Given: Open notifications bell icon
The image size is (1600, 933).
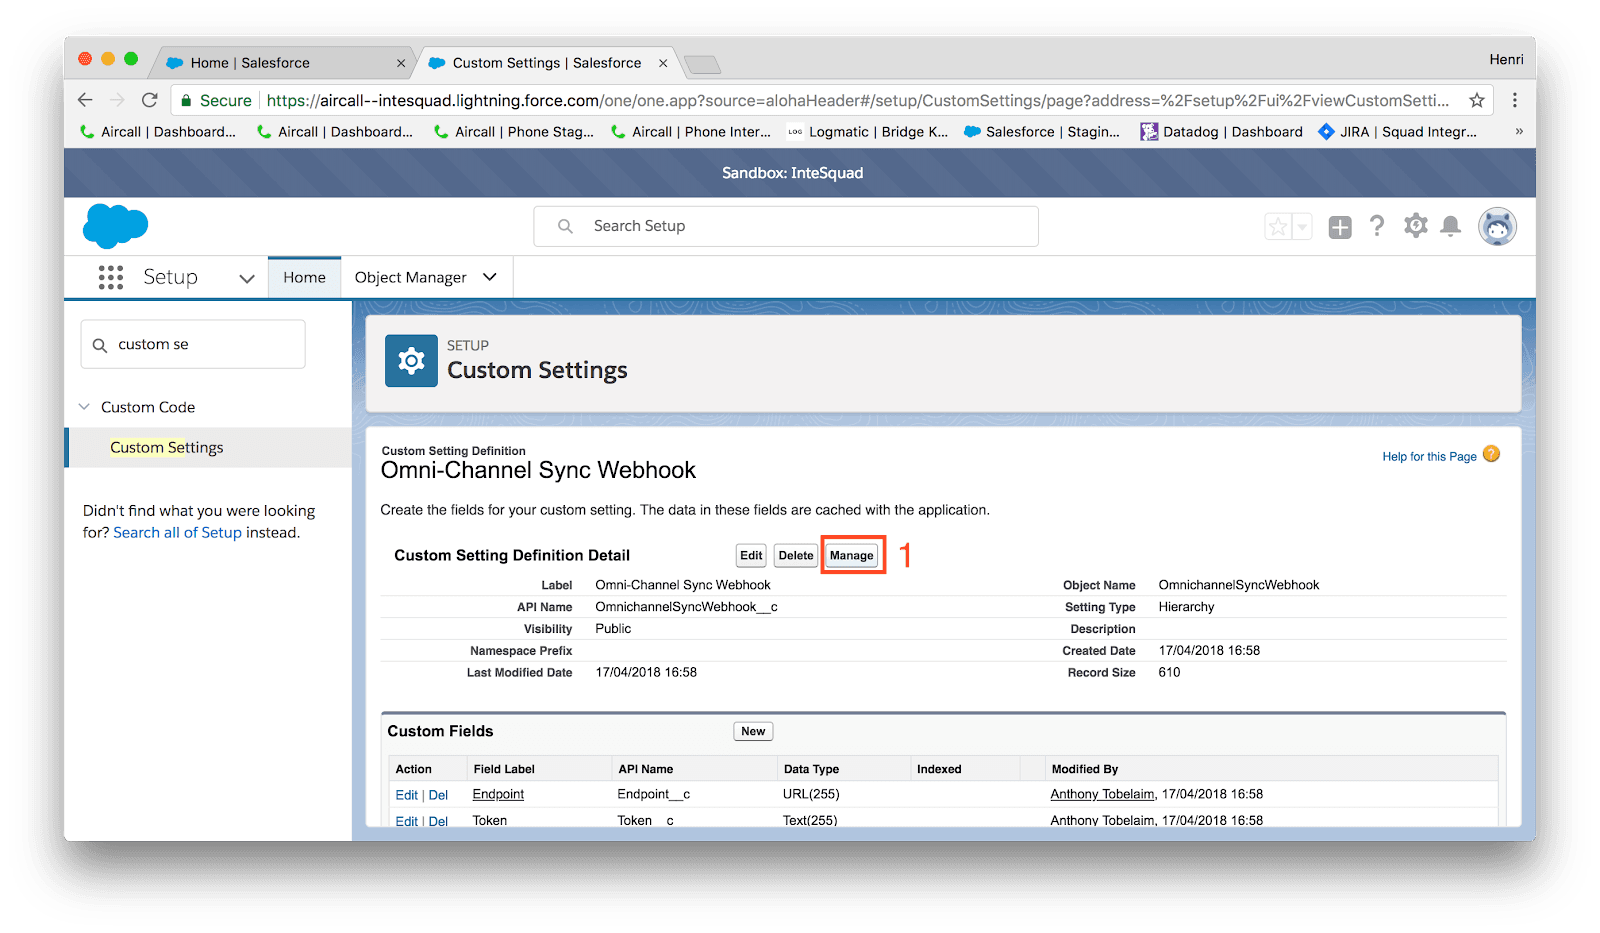Looking at the screenshot, I should click(1450, 227).
